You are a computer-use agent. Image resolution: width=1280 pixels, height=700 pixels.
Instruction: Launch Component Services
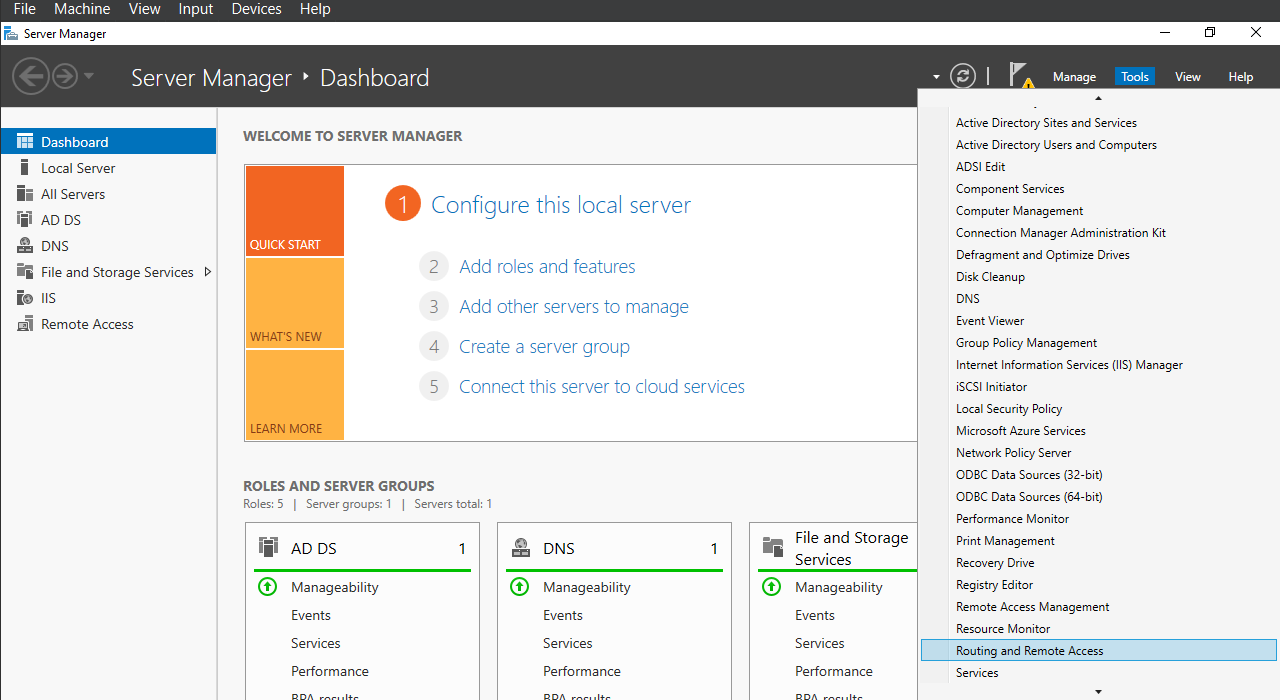pyautogui.click(x=1098, y=189)
